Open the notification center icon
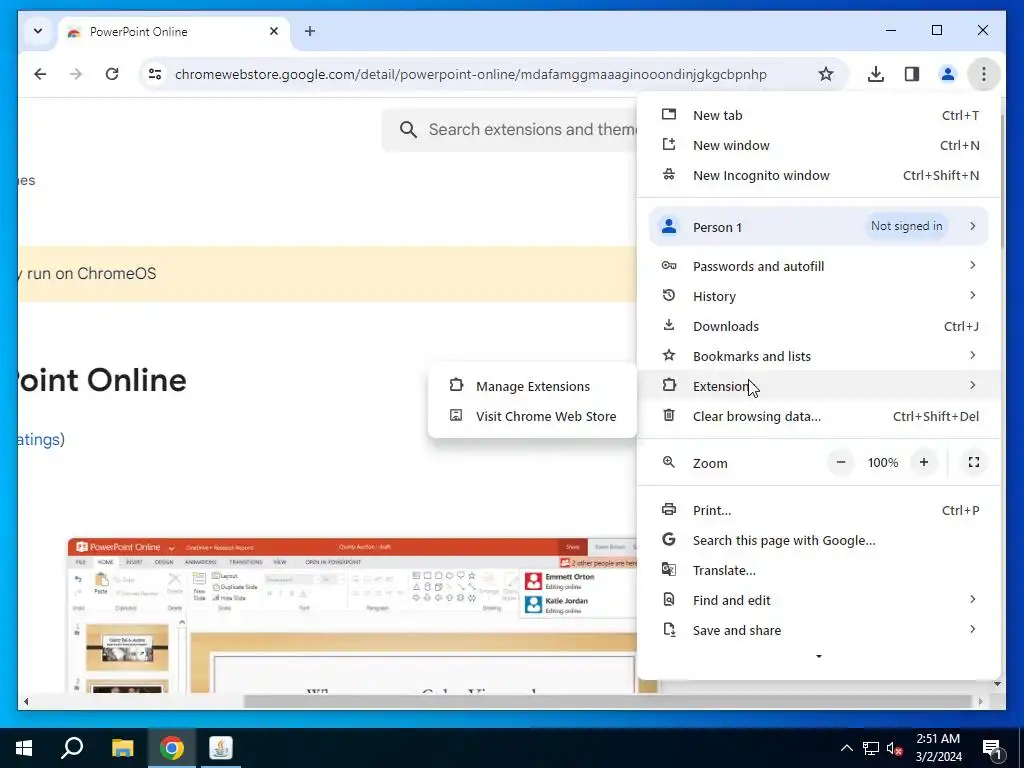1024x768 pixels. tap(992, 748)
